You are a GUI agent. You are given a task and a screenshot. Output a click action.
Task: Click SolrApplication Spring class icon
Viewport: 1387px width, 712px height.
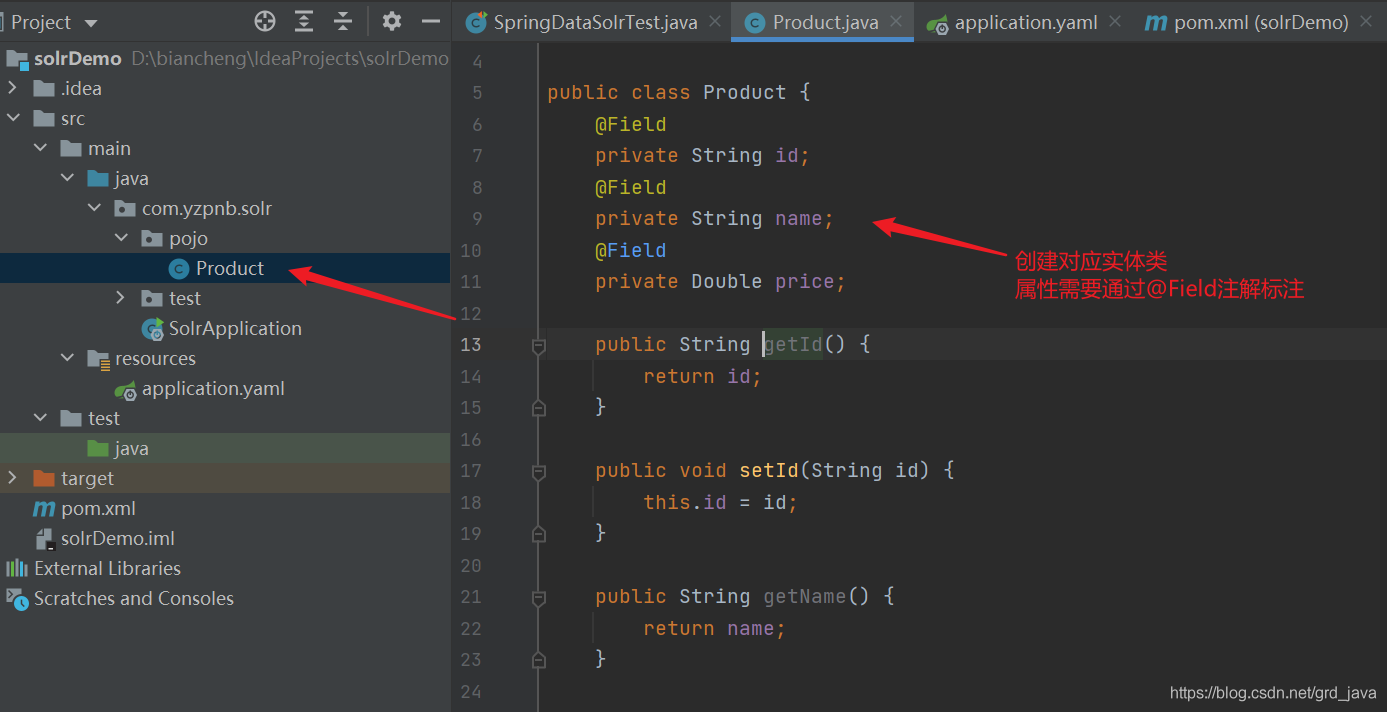pyautogui.click(x=153, y=328)
